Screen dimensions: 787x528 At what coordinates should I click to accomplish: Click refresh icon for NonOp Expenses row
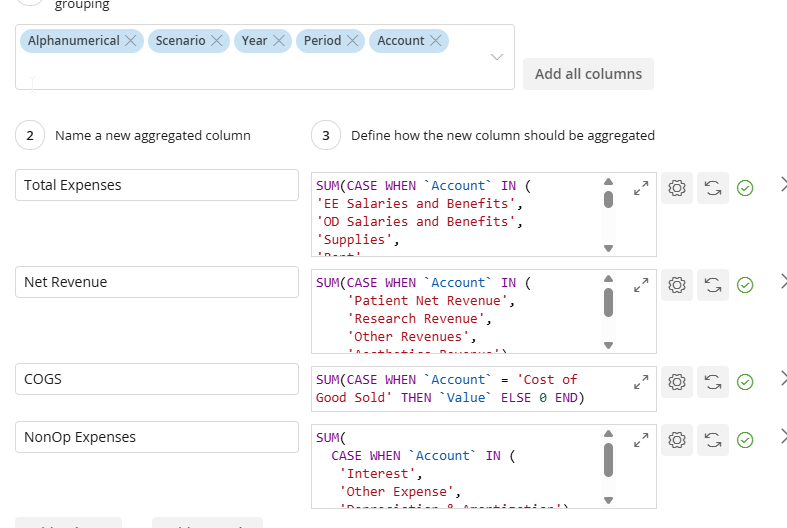coord(713,439)
